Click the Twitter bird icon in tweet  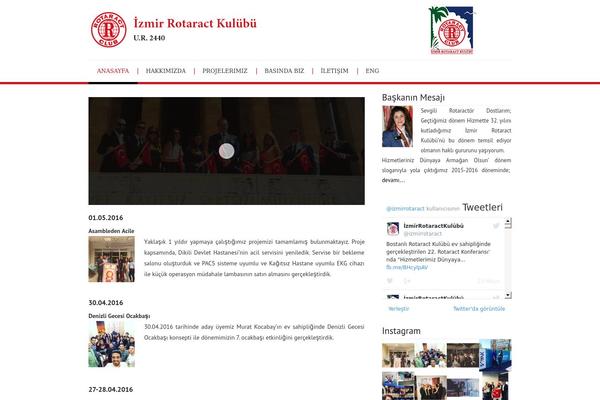(496, 226)
